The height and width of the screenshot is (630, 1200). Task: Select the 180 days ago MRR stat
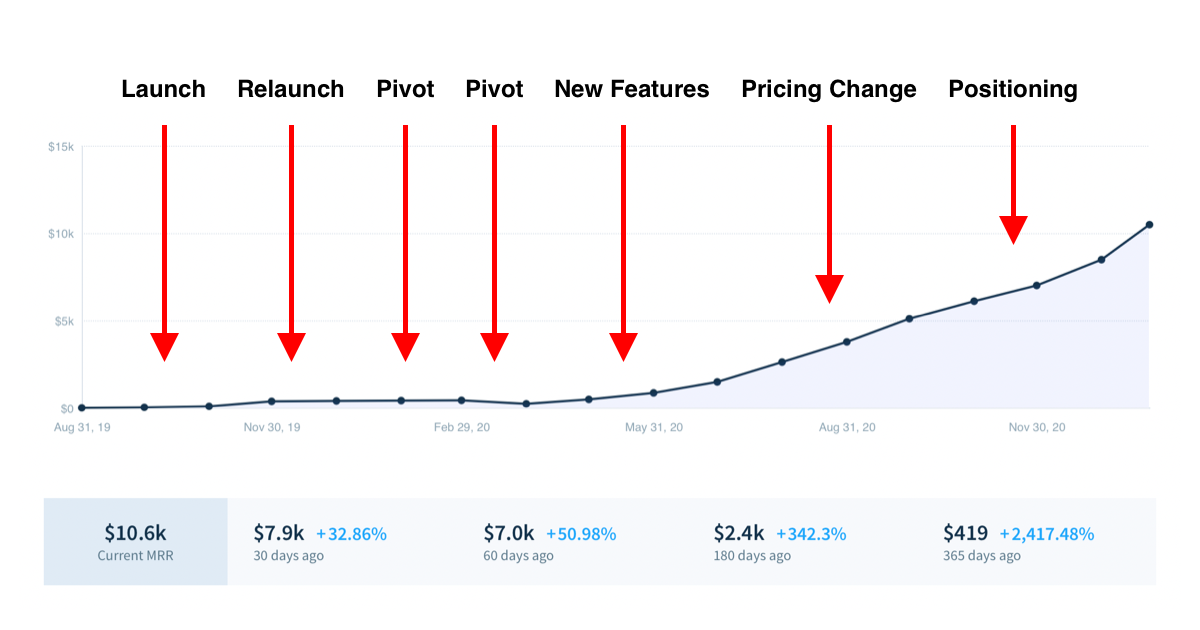778,541
